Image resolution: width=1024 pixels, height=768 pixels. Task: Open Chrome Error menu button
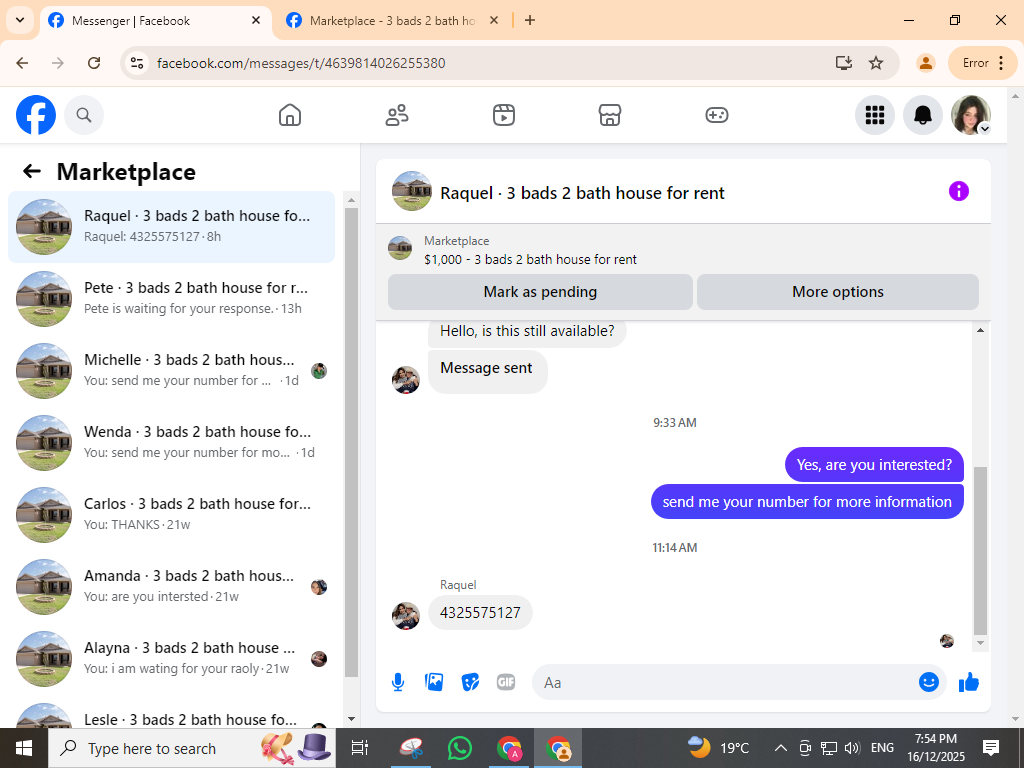(x=983, y=63)
